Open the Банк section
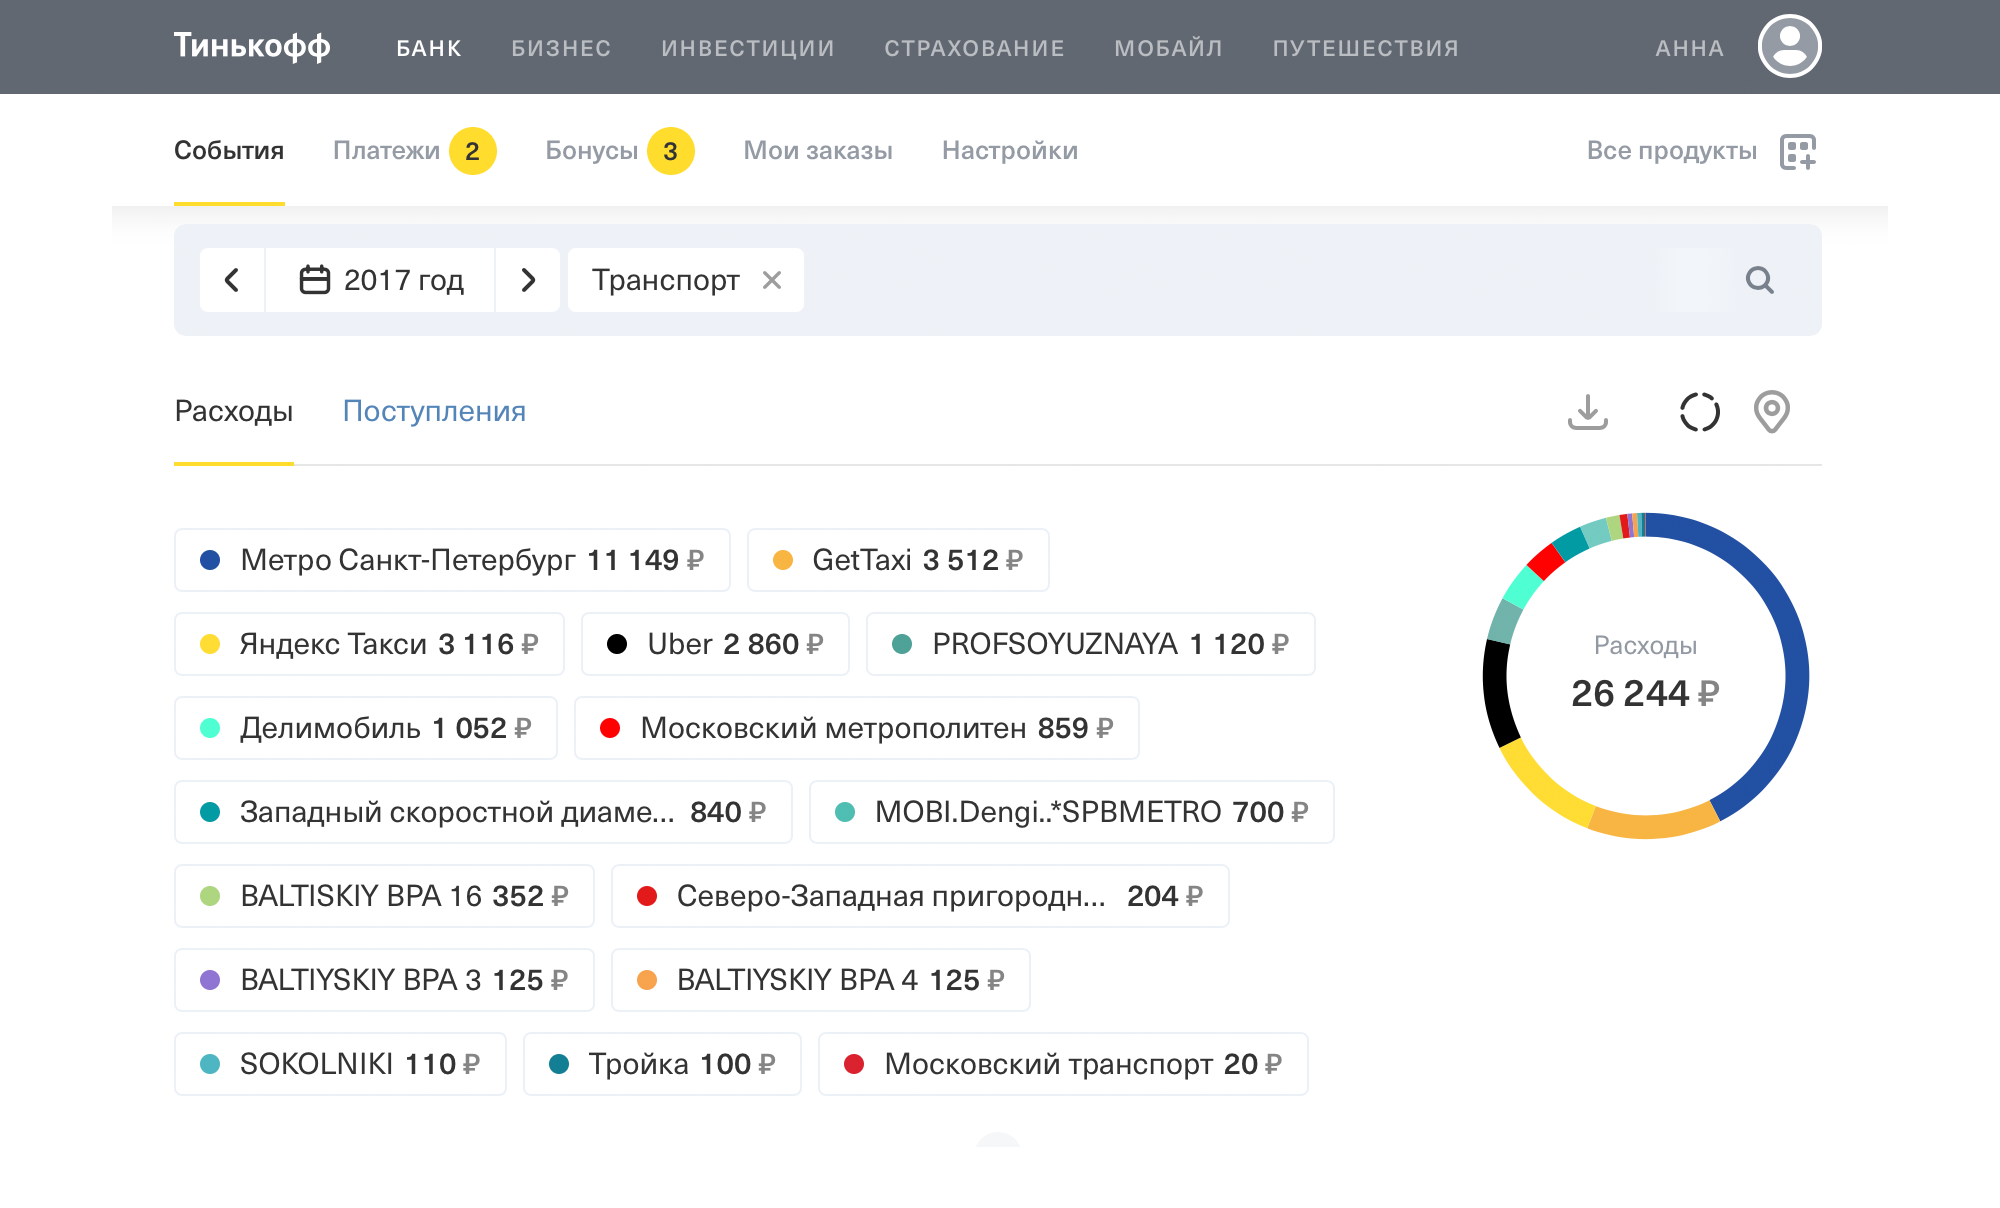2000x1208 pixels. [429, 48]
